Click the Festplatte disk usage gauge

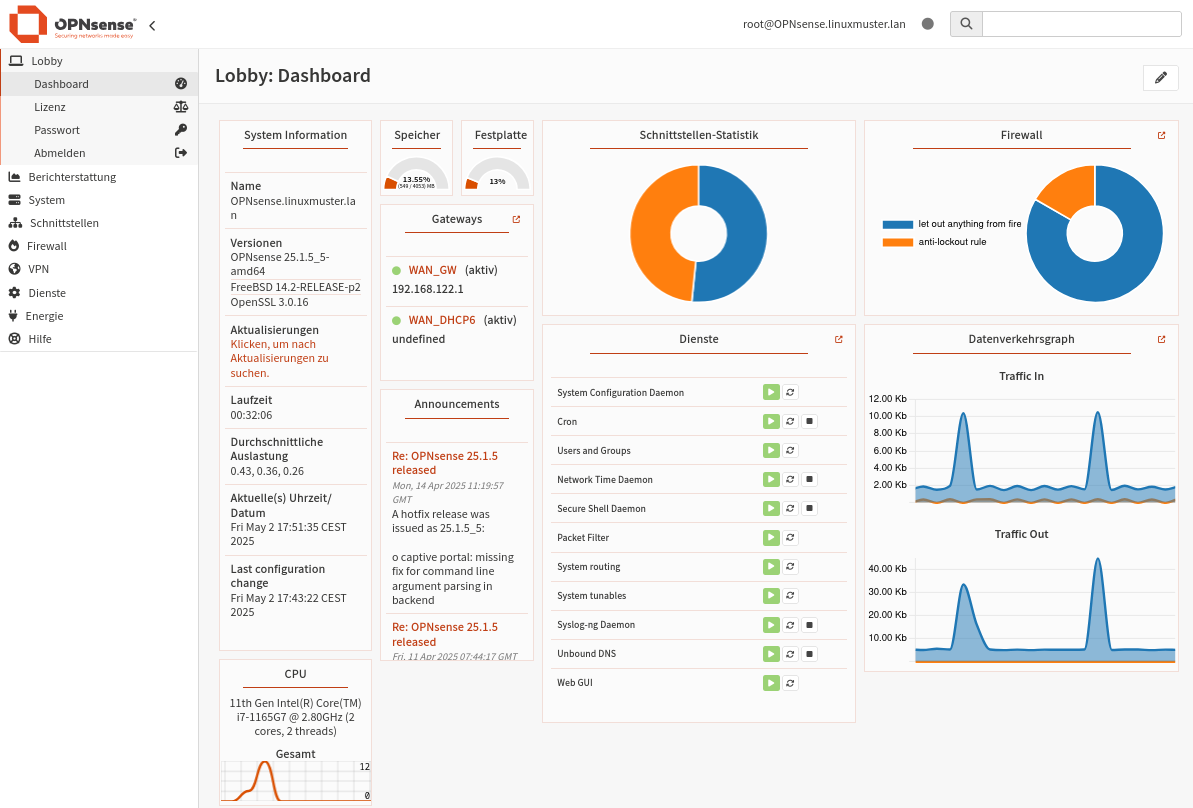497,175
